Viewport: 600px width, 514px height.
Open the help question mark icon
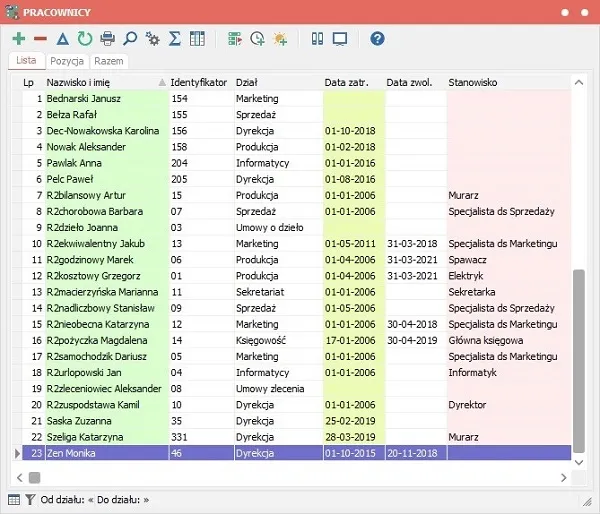point(377,39)
